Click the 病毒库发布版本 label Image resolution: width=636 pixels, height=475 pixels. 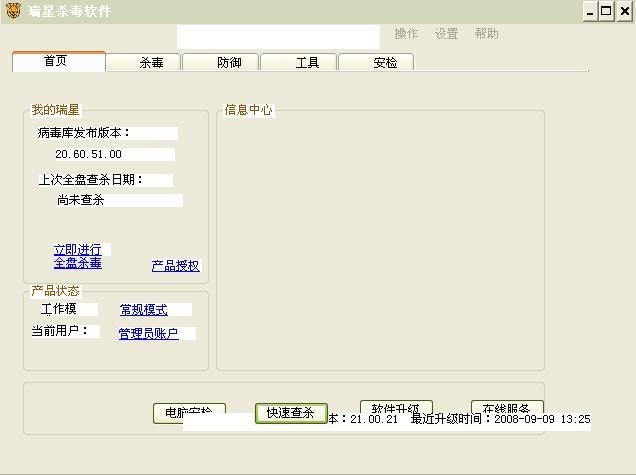[83, 133]
